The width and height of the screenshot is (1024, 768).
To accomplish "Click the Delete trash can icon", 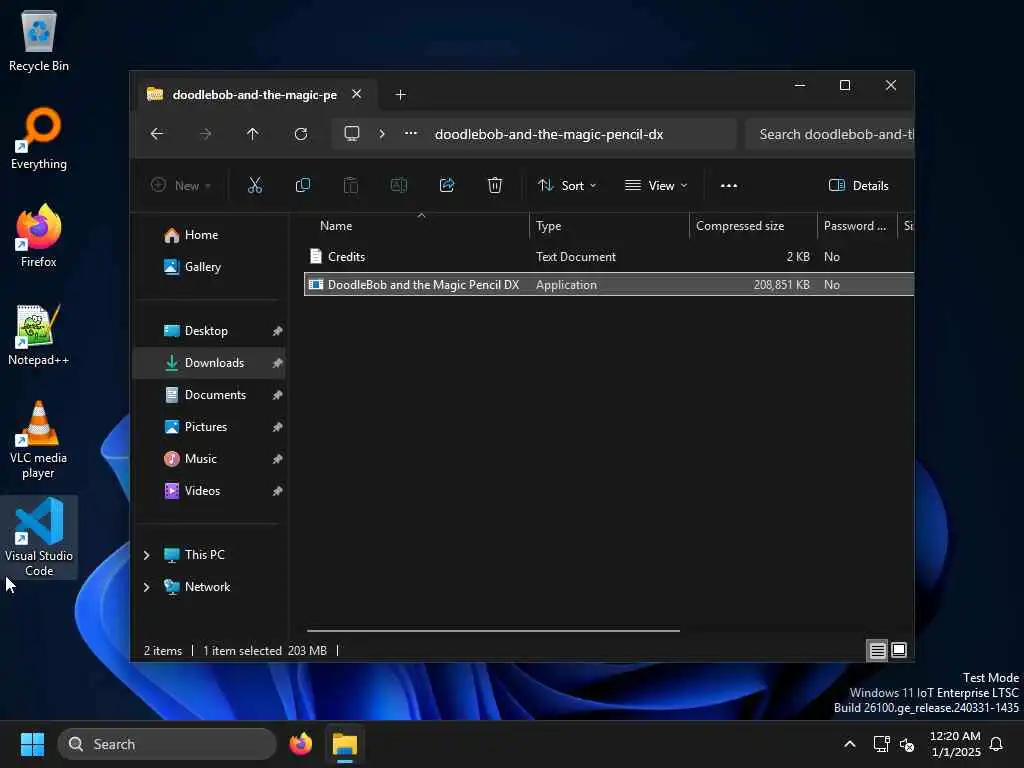I will pos(495,185).
